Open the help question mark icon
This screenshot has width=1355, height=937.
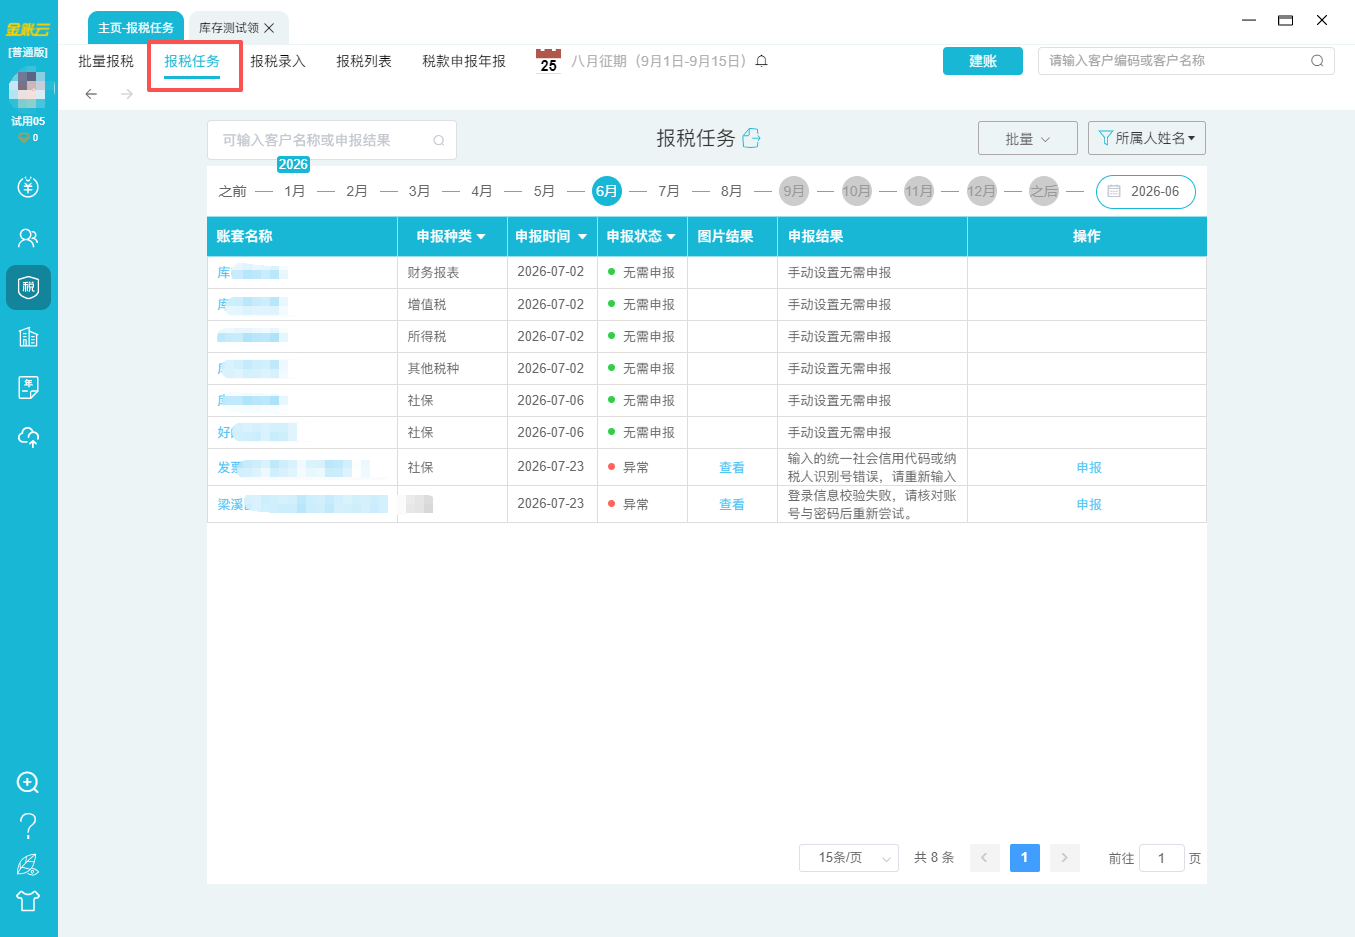(x=28, y=825)
